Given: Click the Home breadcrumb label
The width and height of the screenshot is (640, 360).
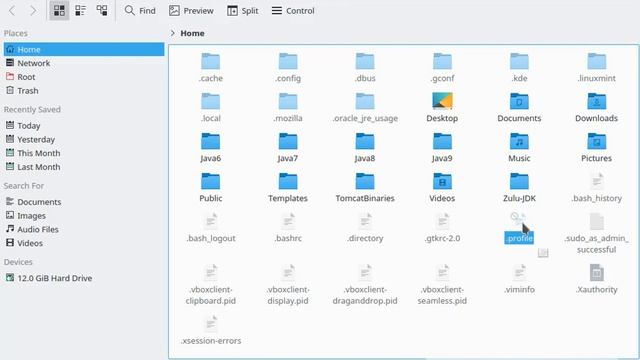Looking at the screenshot, I should click(192, 33).
